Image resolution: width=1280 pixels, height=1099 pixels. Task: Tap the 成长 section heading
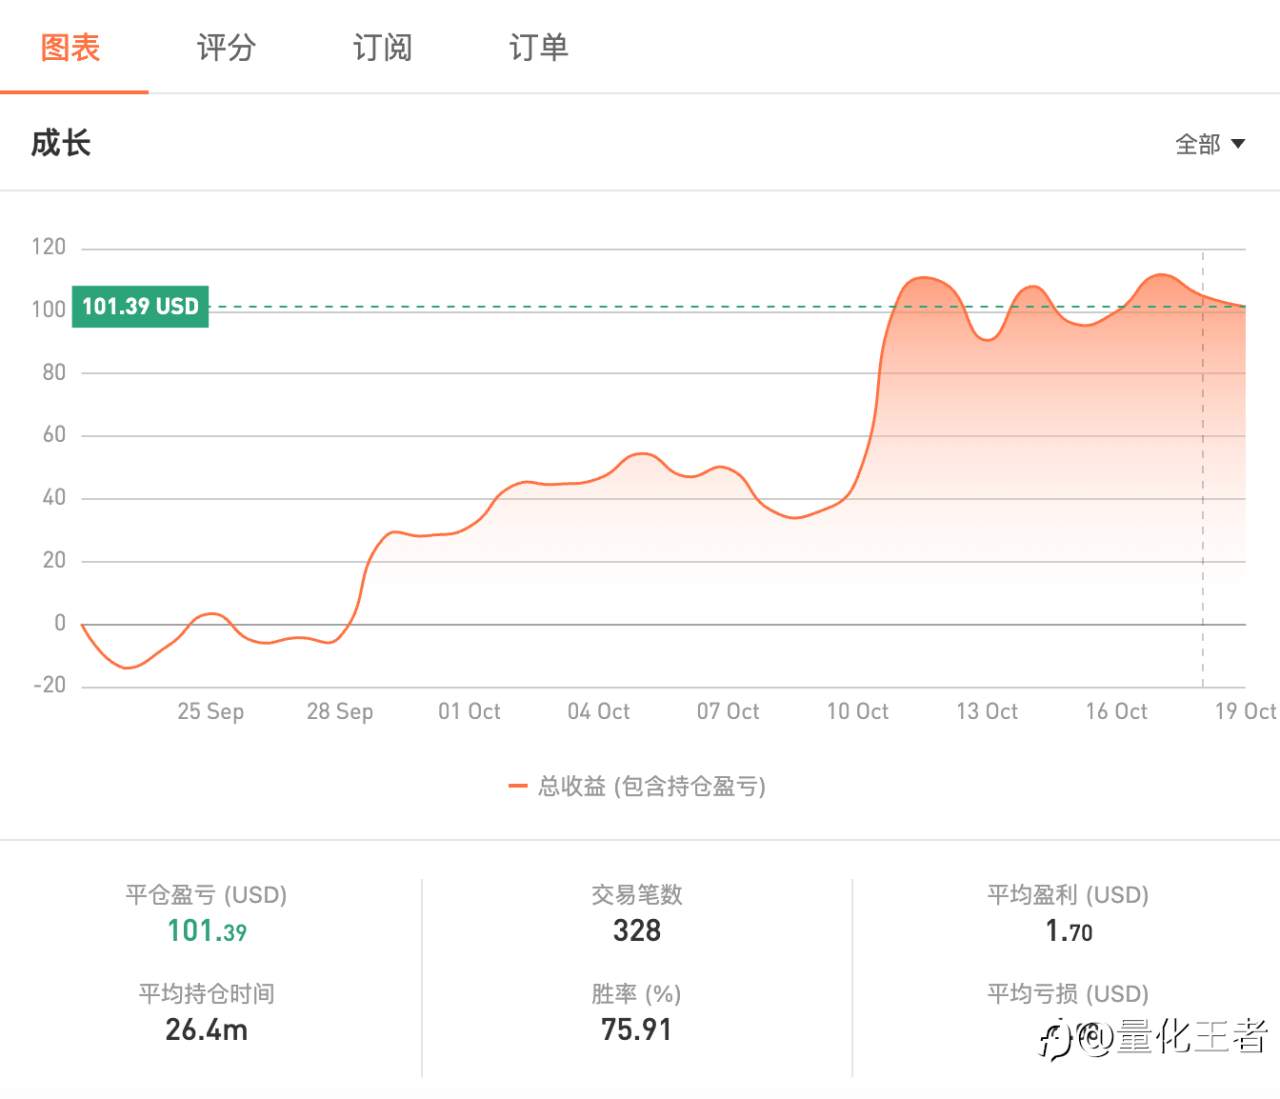(x=61, y=143)
